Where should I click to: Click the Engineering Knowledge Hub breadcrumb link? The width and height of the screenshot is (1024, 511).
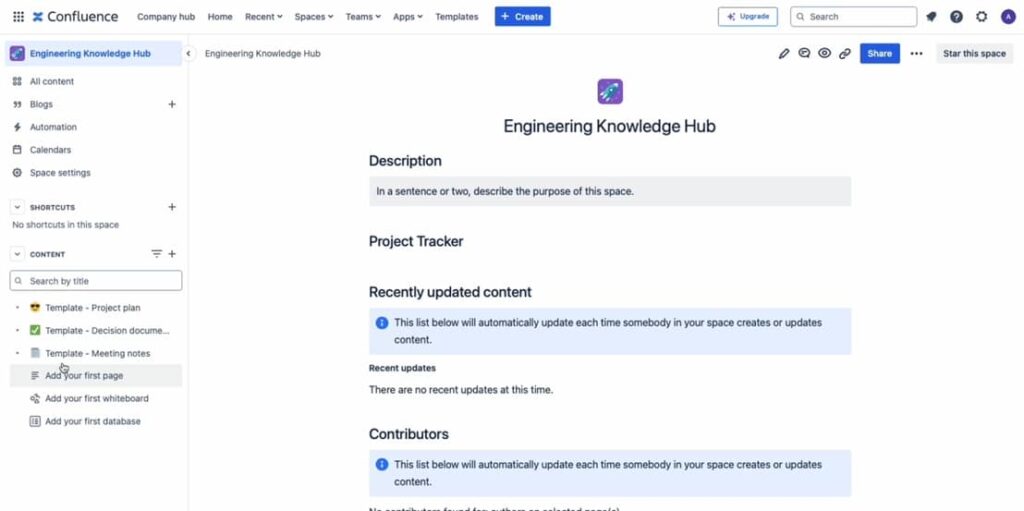tap(263, 54)
